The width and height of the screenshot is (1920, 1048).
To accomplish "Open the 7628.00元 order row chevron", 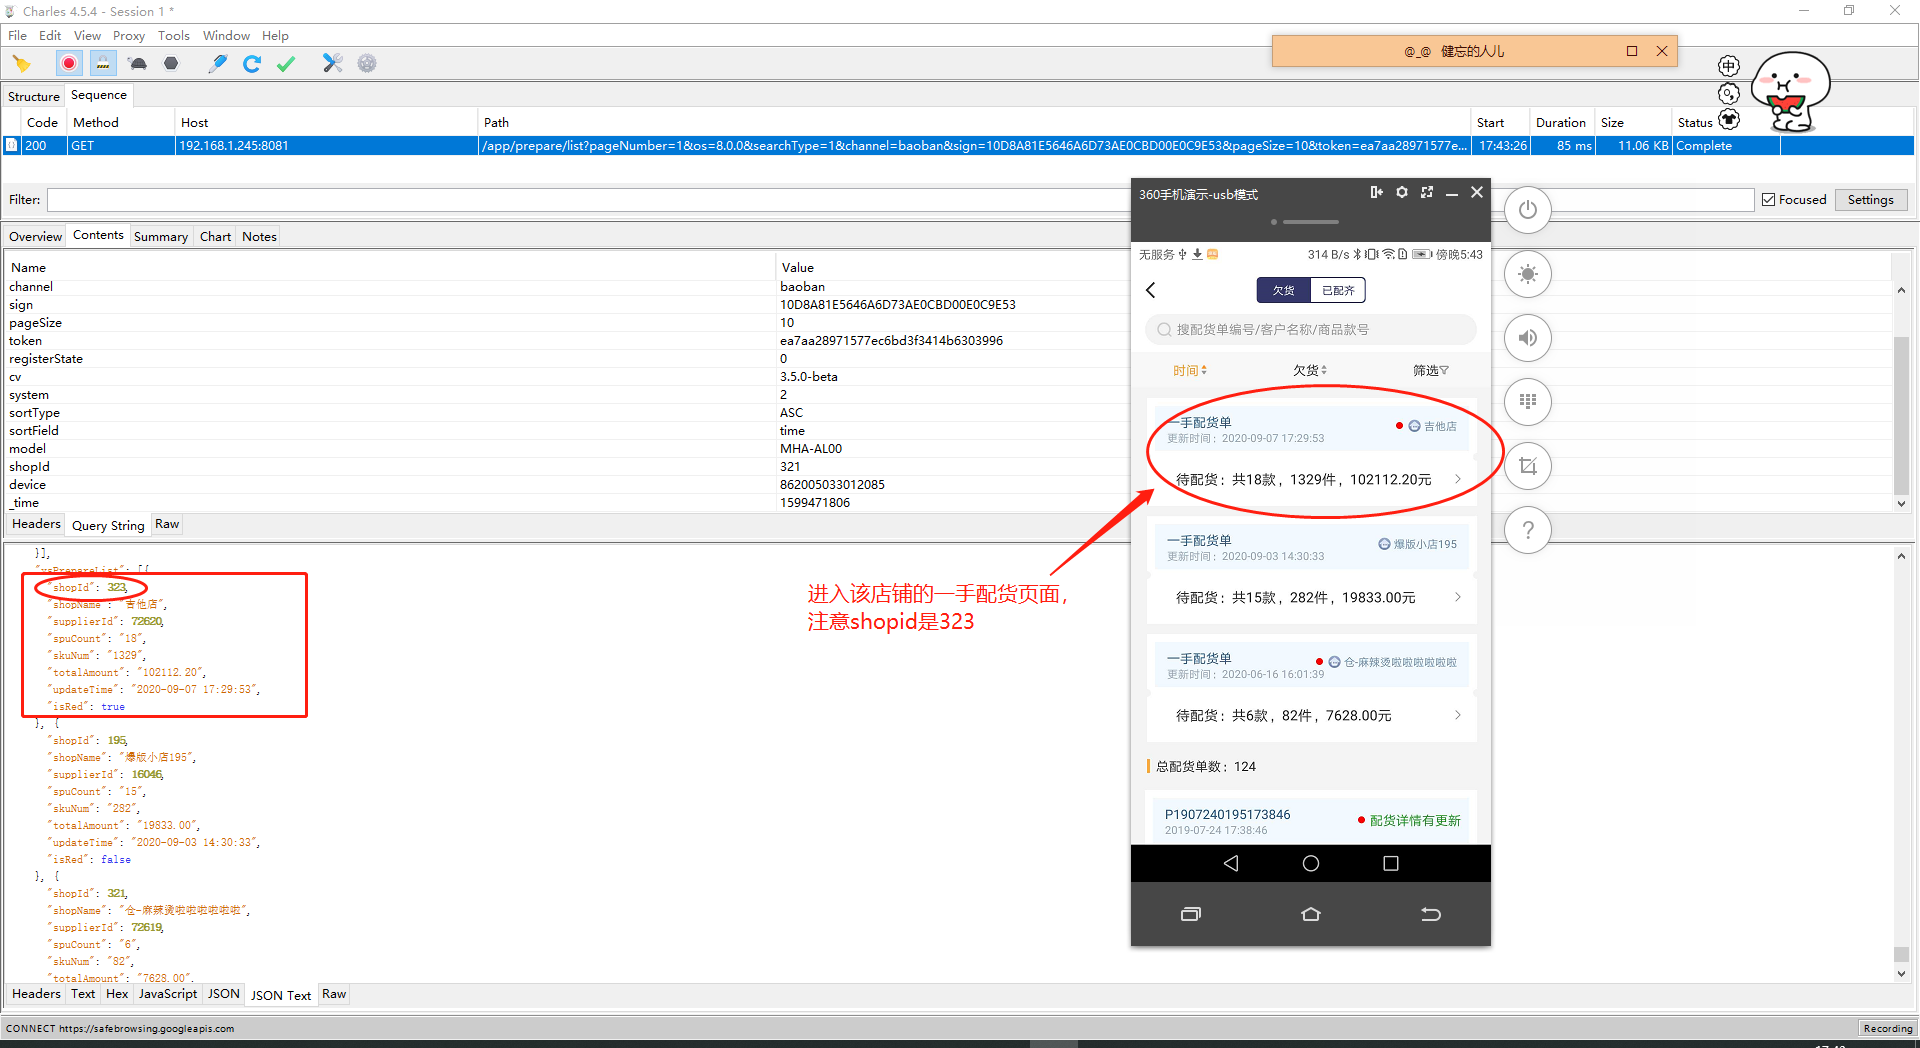I will 1458,715.
